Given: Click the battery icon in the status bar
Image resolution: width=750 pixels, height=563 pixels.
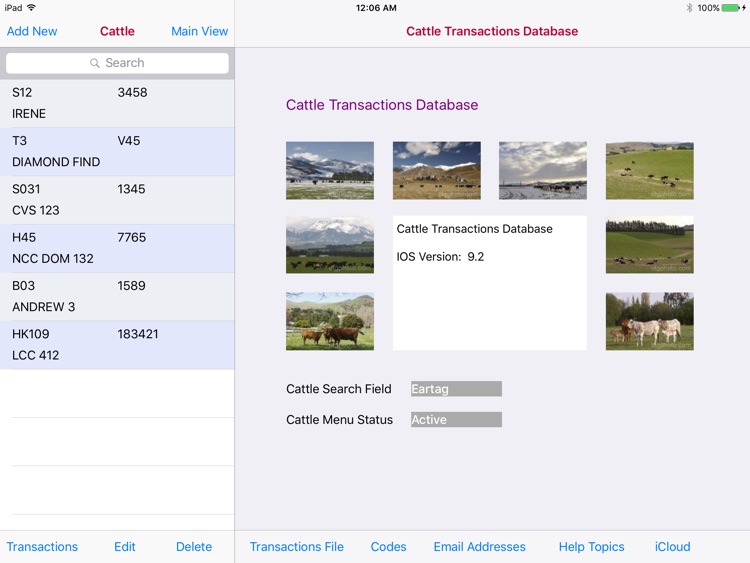Looking at the screenshot, I should pos(731,8).
